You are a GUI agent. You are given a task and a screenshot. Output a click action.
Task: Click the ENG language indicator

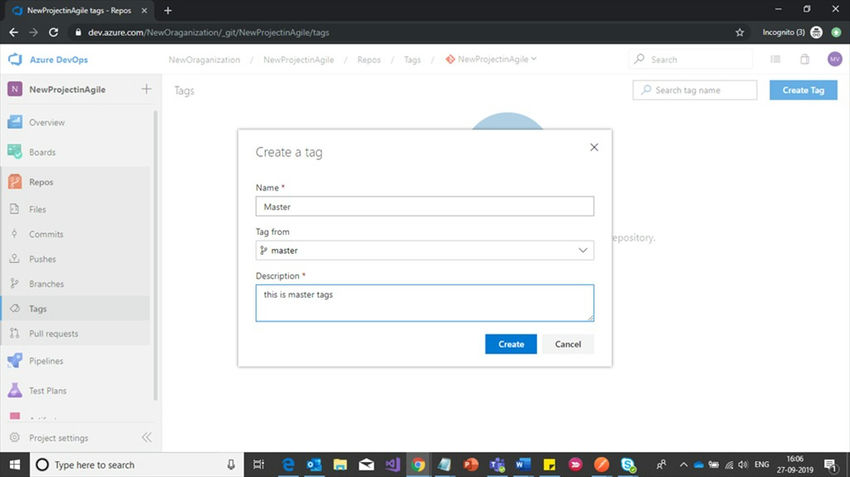tap(761, 465)
